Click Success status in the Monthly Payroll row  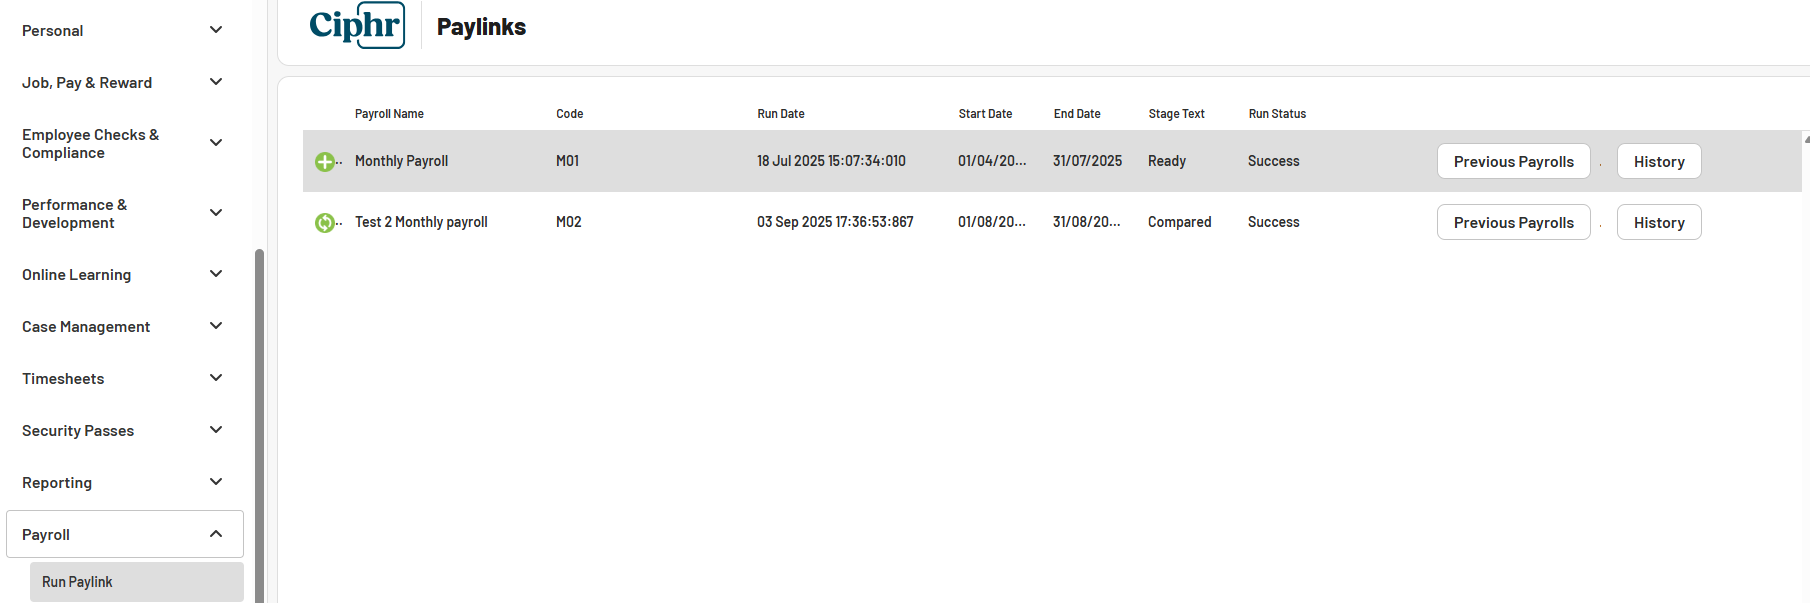1273,161
